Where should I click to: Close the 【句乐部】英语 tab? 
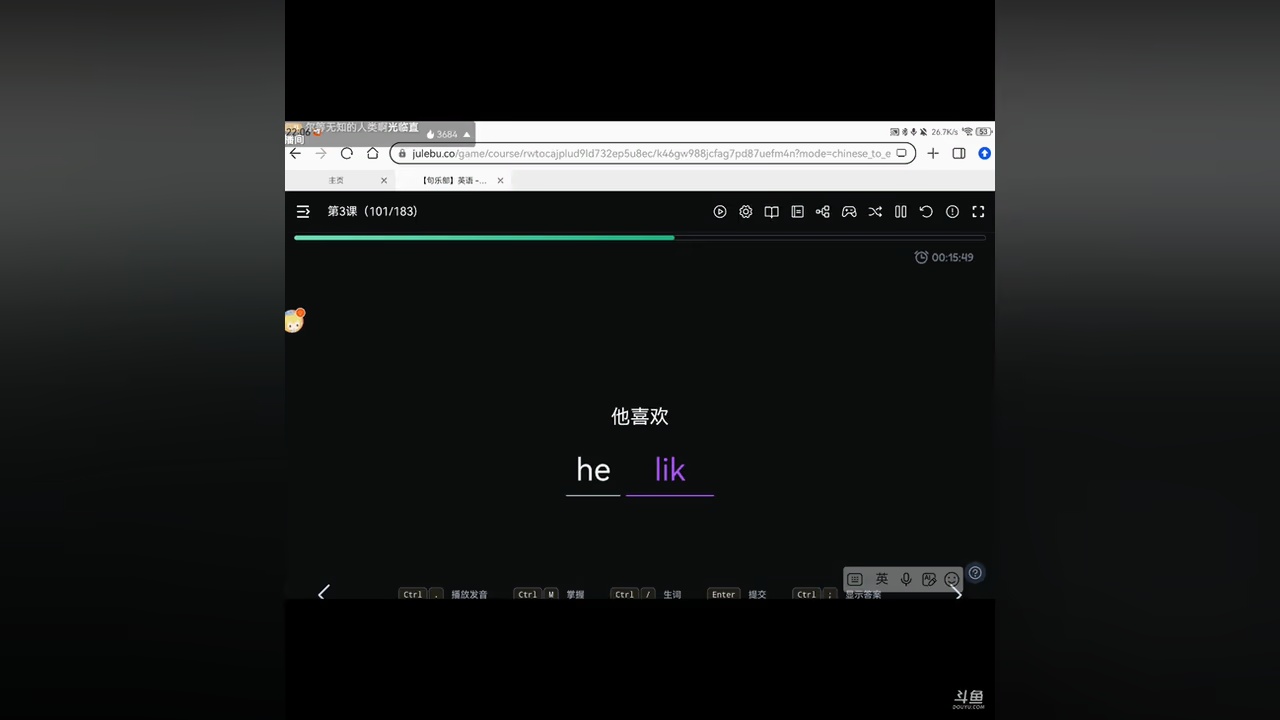tap(500, 181)
